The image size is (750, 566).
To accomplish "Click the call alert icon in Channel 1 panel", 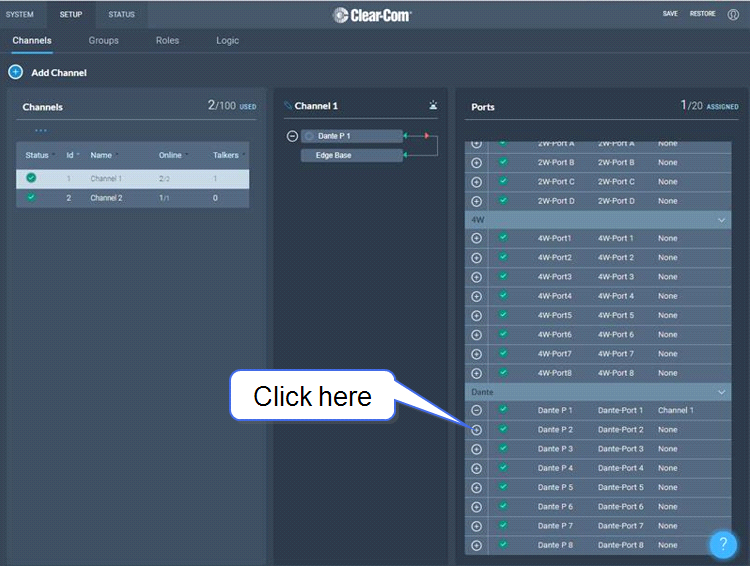I will [x=433, y=105].
